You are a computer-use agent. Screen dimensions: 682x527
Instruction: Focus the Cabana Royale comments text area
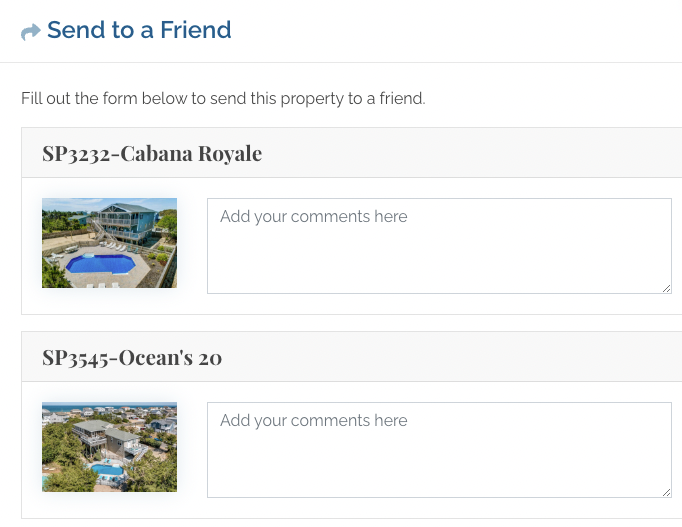click(439, 246)
